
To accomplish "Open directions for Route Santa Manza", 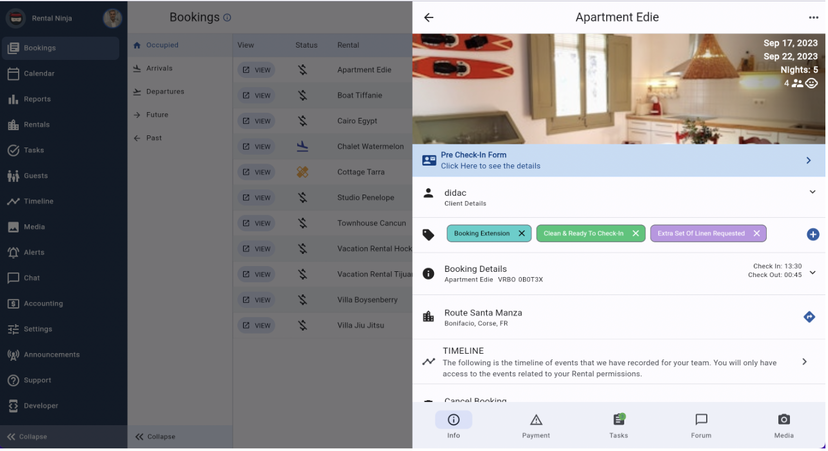I will click(809, 317).
